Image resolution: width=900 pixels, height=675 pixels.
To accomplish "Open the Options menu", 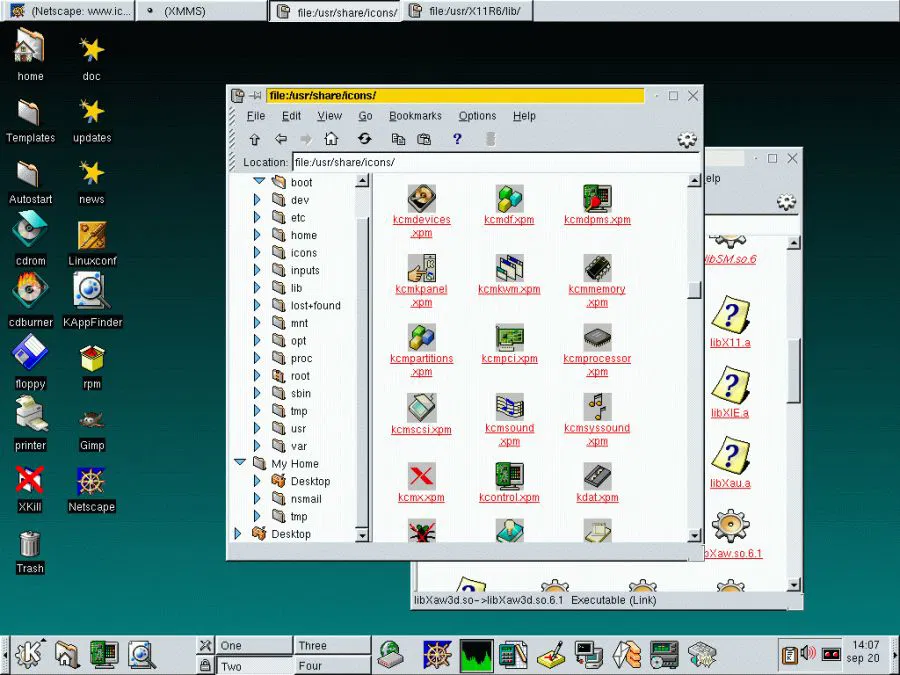I will tap(477, 116).
